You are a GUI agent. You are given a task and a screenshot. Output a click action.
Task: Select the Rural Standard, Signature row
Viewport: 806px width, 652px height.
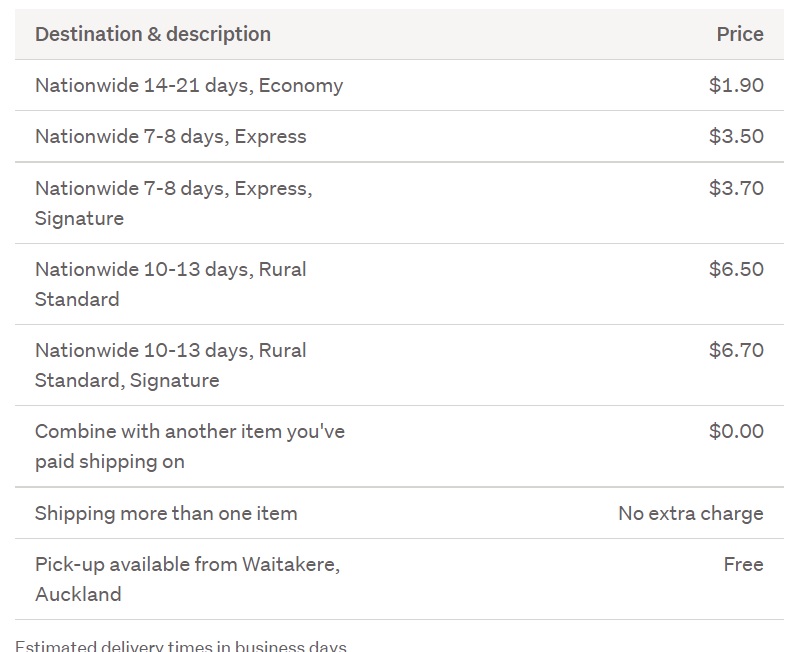click(171, 365)
